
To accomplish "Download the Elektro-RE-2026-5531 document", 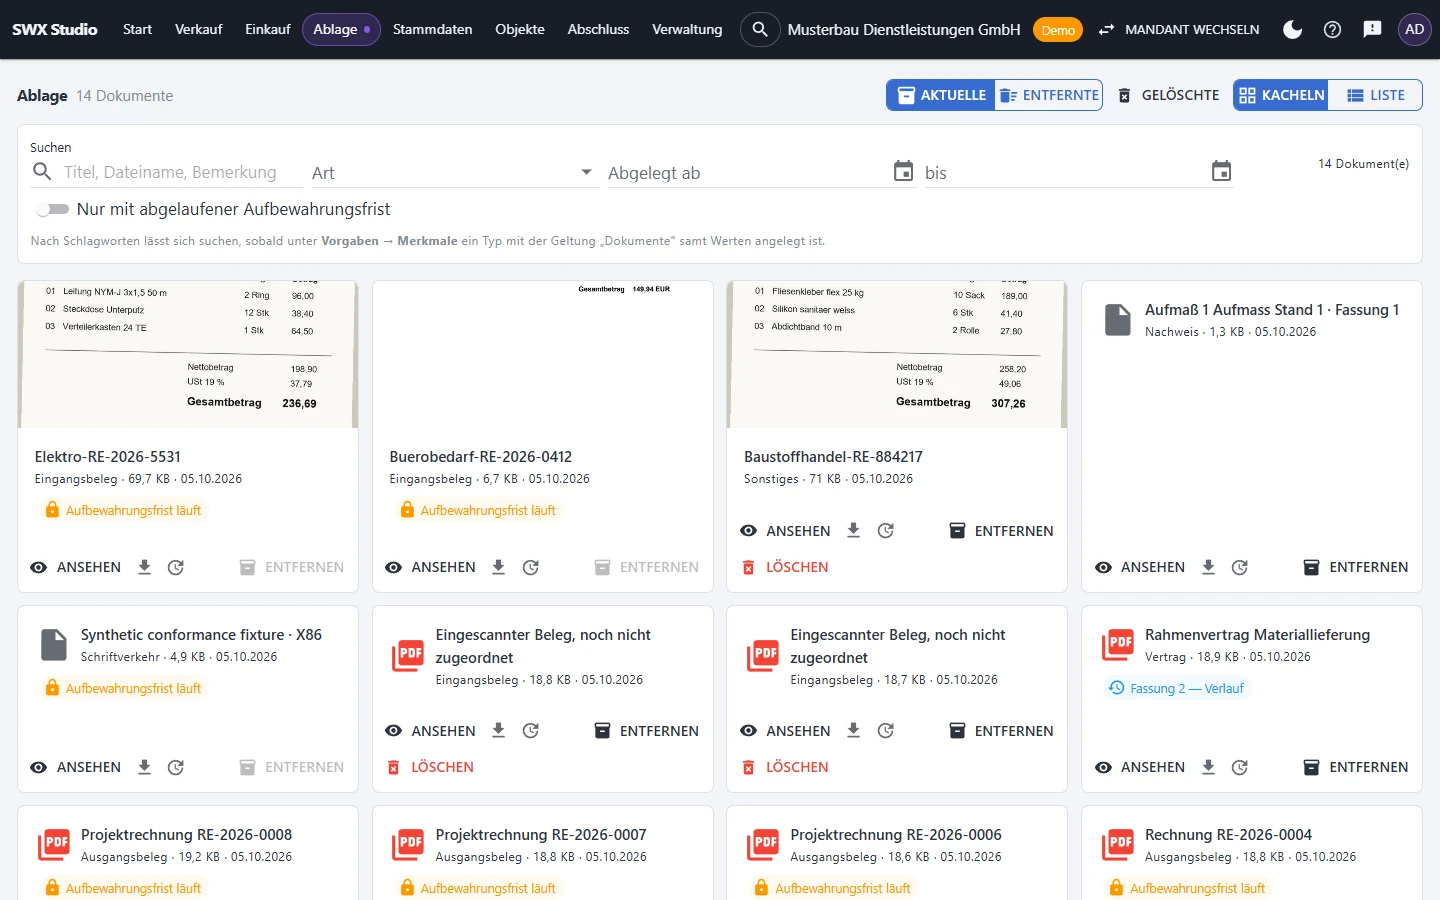I will click(x=144, y=567).
